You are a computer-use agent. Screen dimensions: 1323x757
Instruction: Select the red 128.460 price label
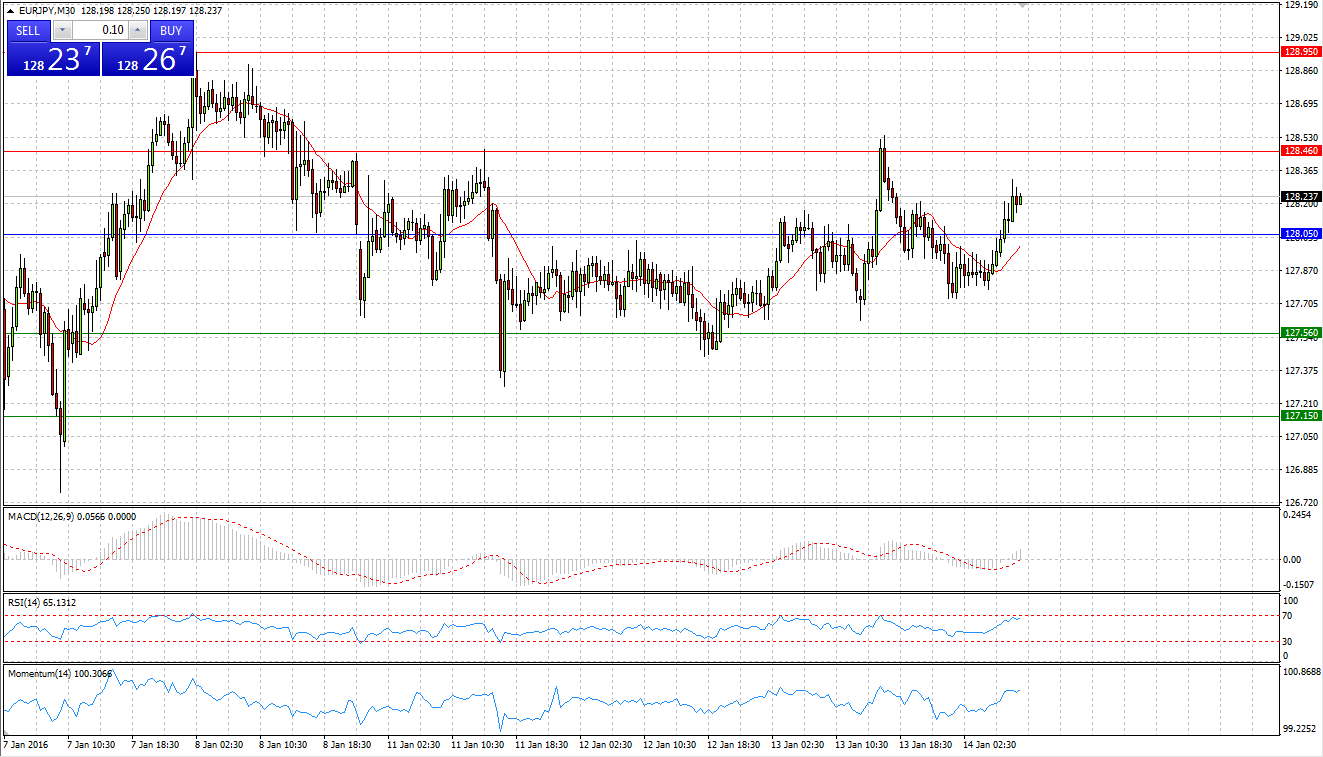point(1301,151)
